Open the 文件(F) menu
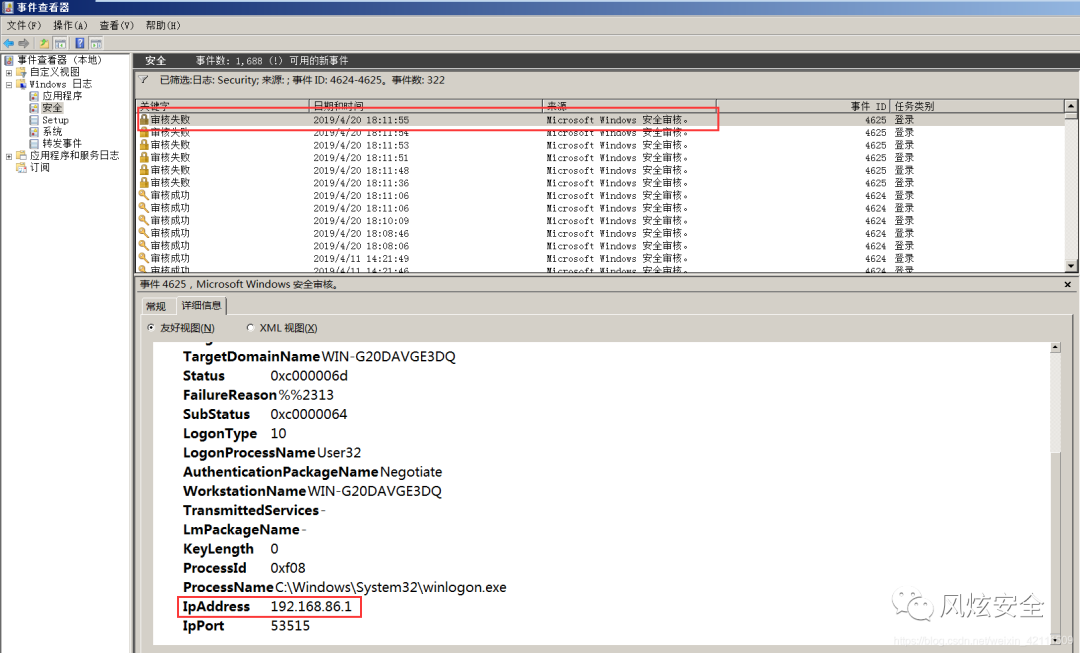Screen dimensions: 1080x653 point(24,25)
